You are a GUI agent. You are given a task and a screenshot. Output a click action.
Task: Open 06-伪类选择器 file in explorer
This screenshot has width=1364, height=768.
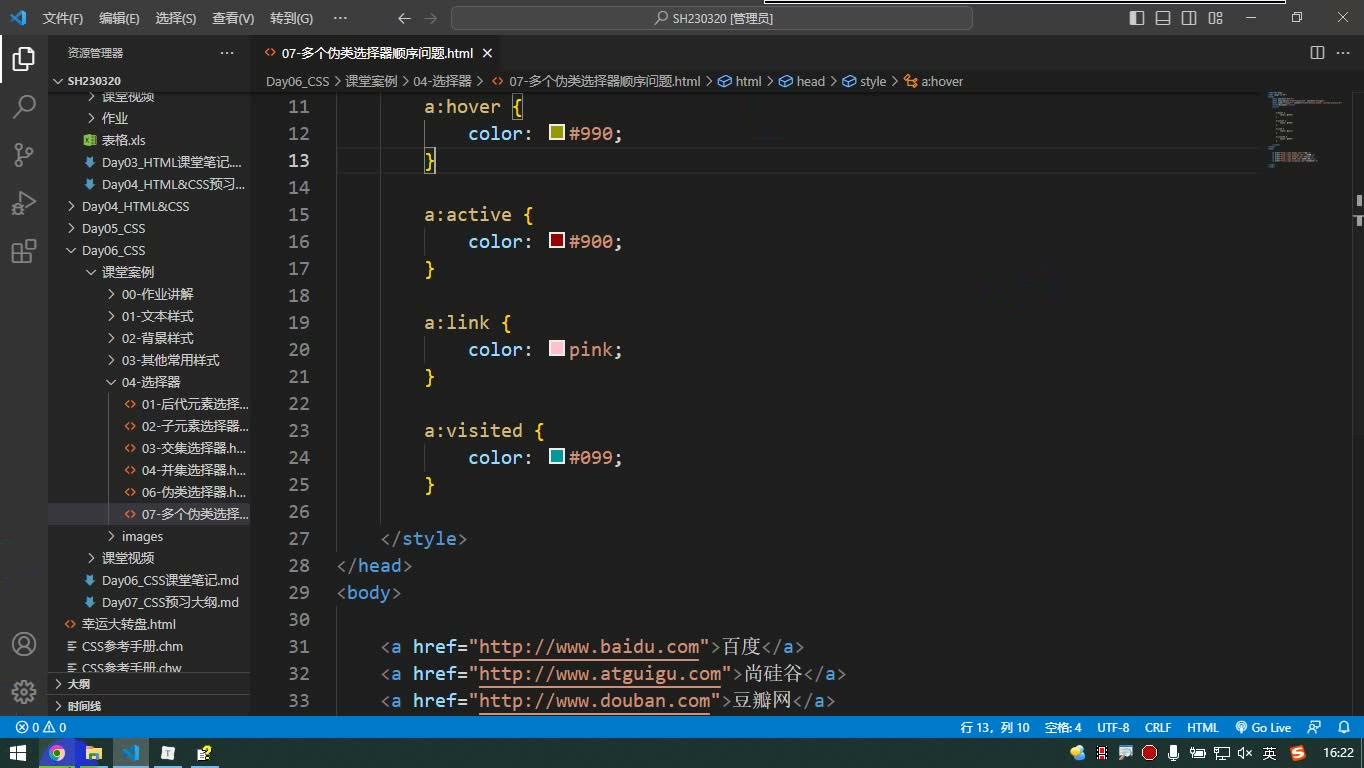pos(149,492)
